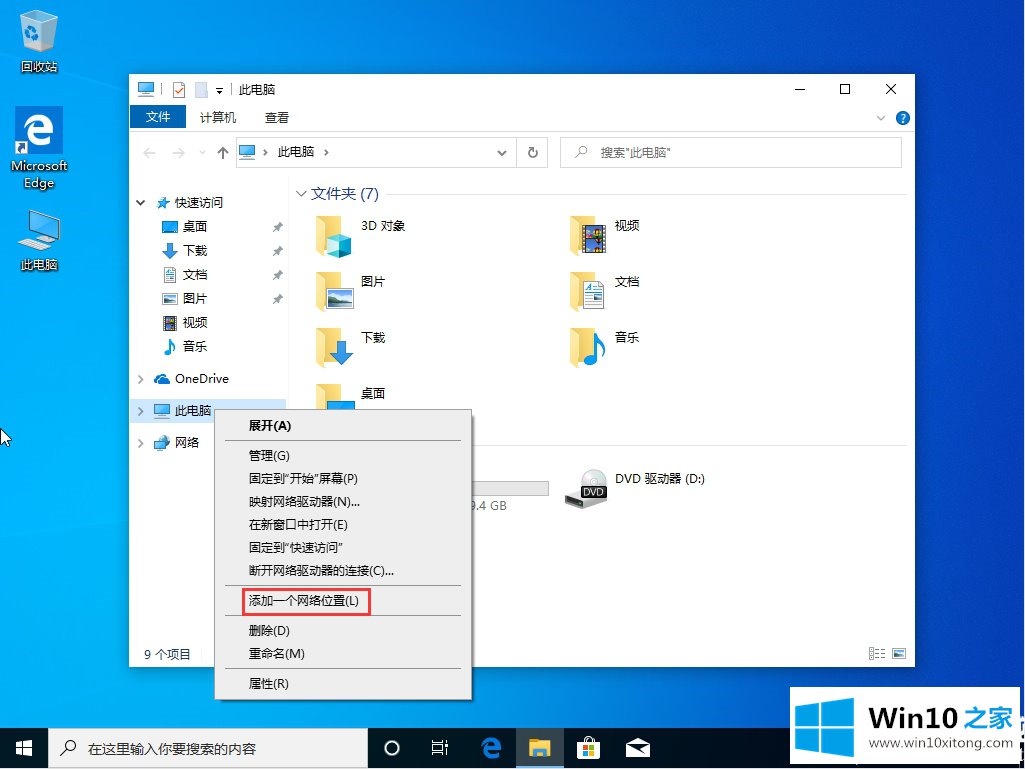Collapse the 文件夹 (7) group

(x=301, y=194)
